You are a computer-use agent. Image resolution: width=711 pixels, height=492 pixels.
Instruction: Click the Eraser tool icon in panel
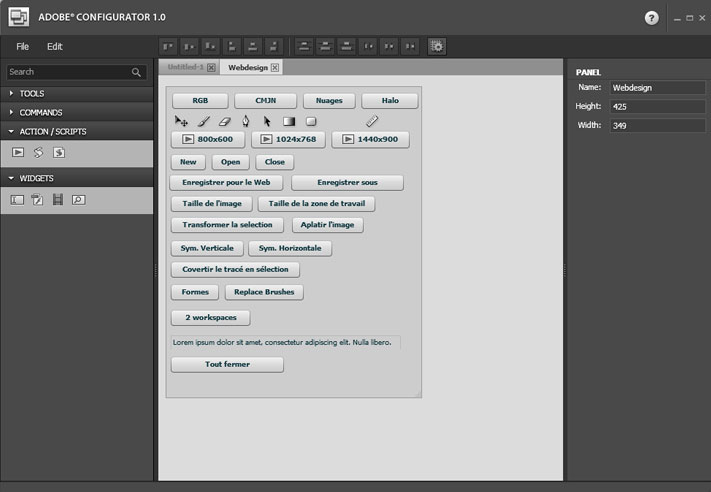[x=224, y=121]
